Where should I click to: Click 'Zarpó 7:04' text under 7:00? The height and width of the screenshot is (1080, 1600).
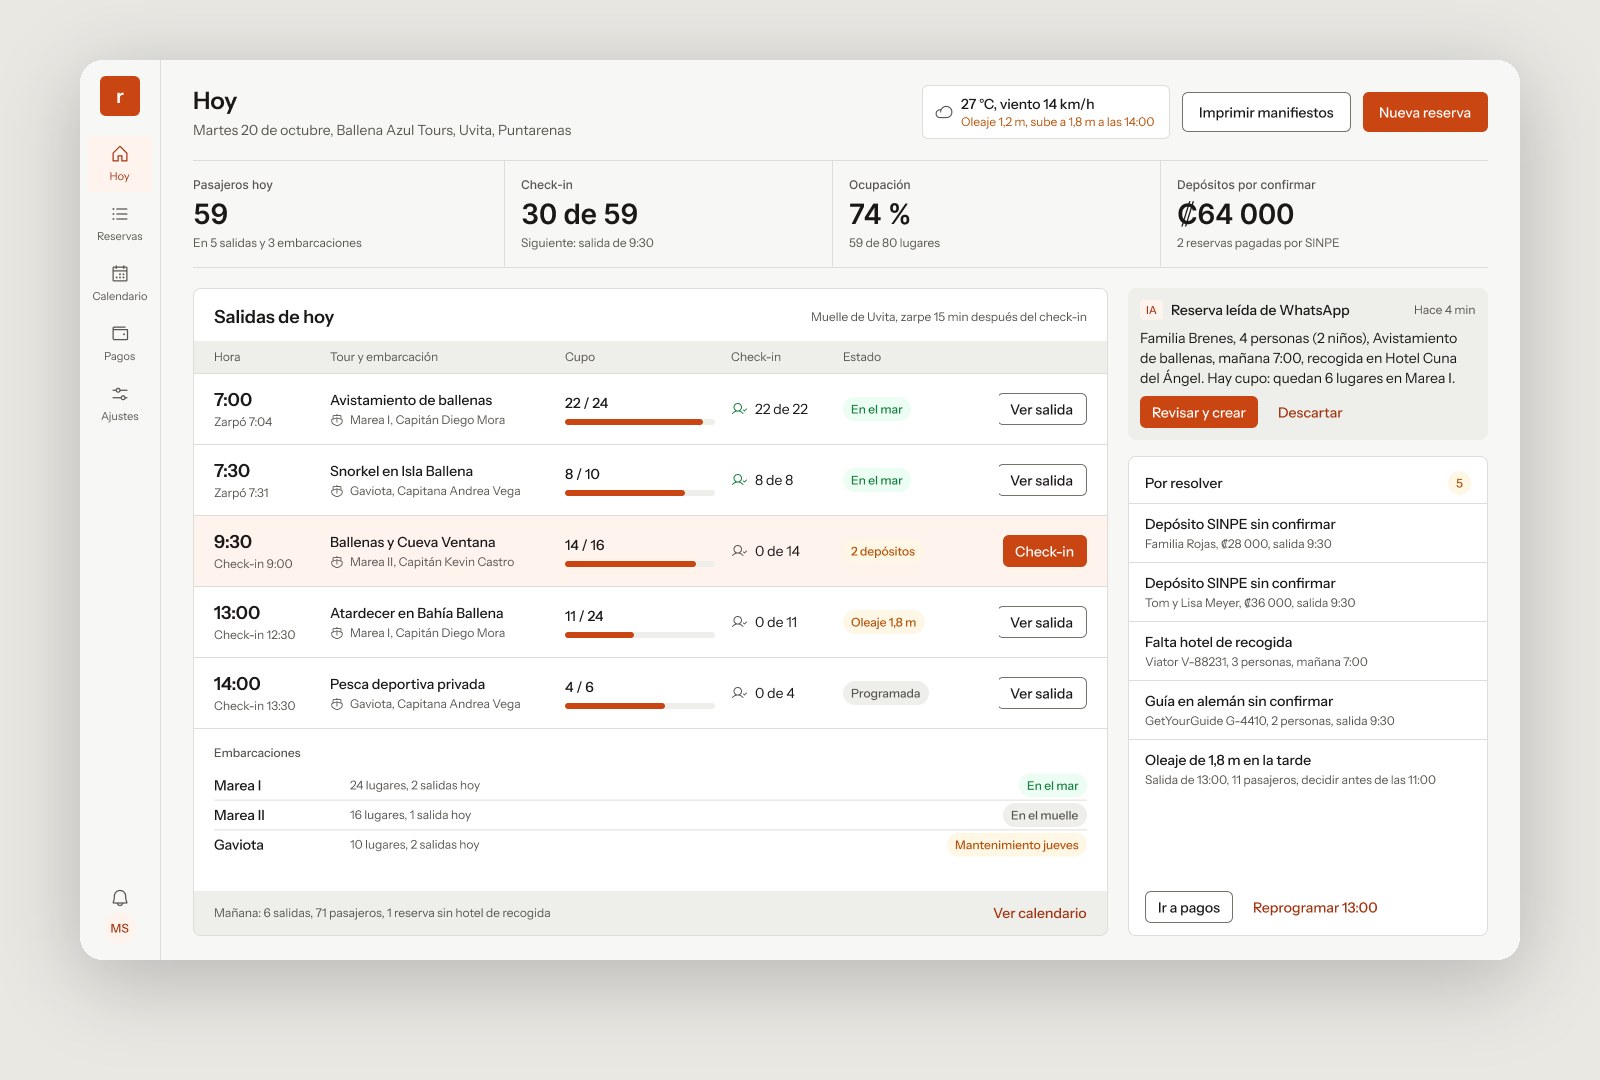click(243, 422)
